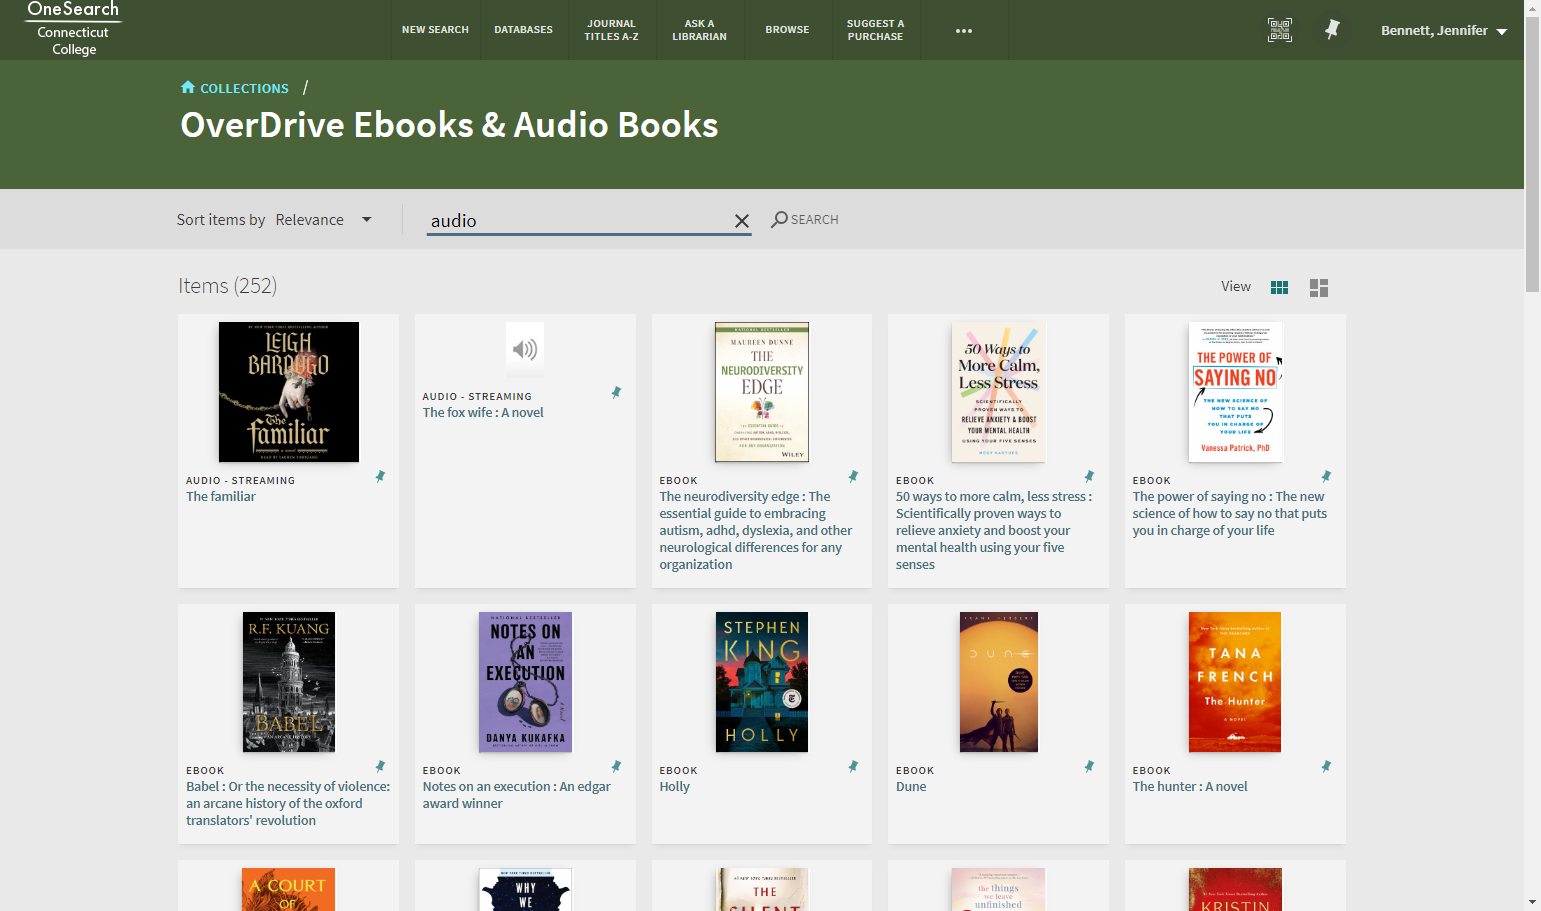Pin Notes on an execution item

click(616, 767)
